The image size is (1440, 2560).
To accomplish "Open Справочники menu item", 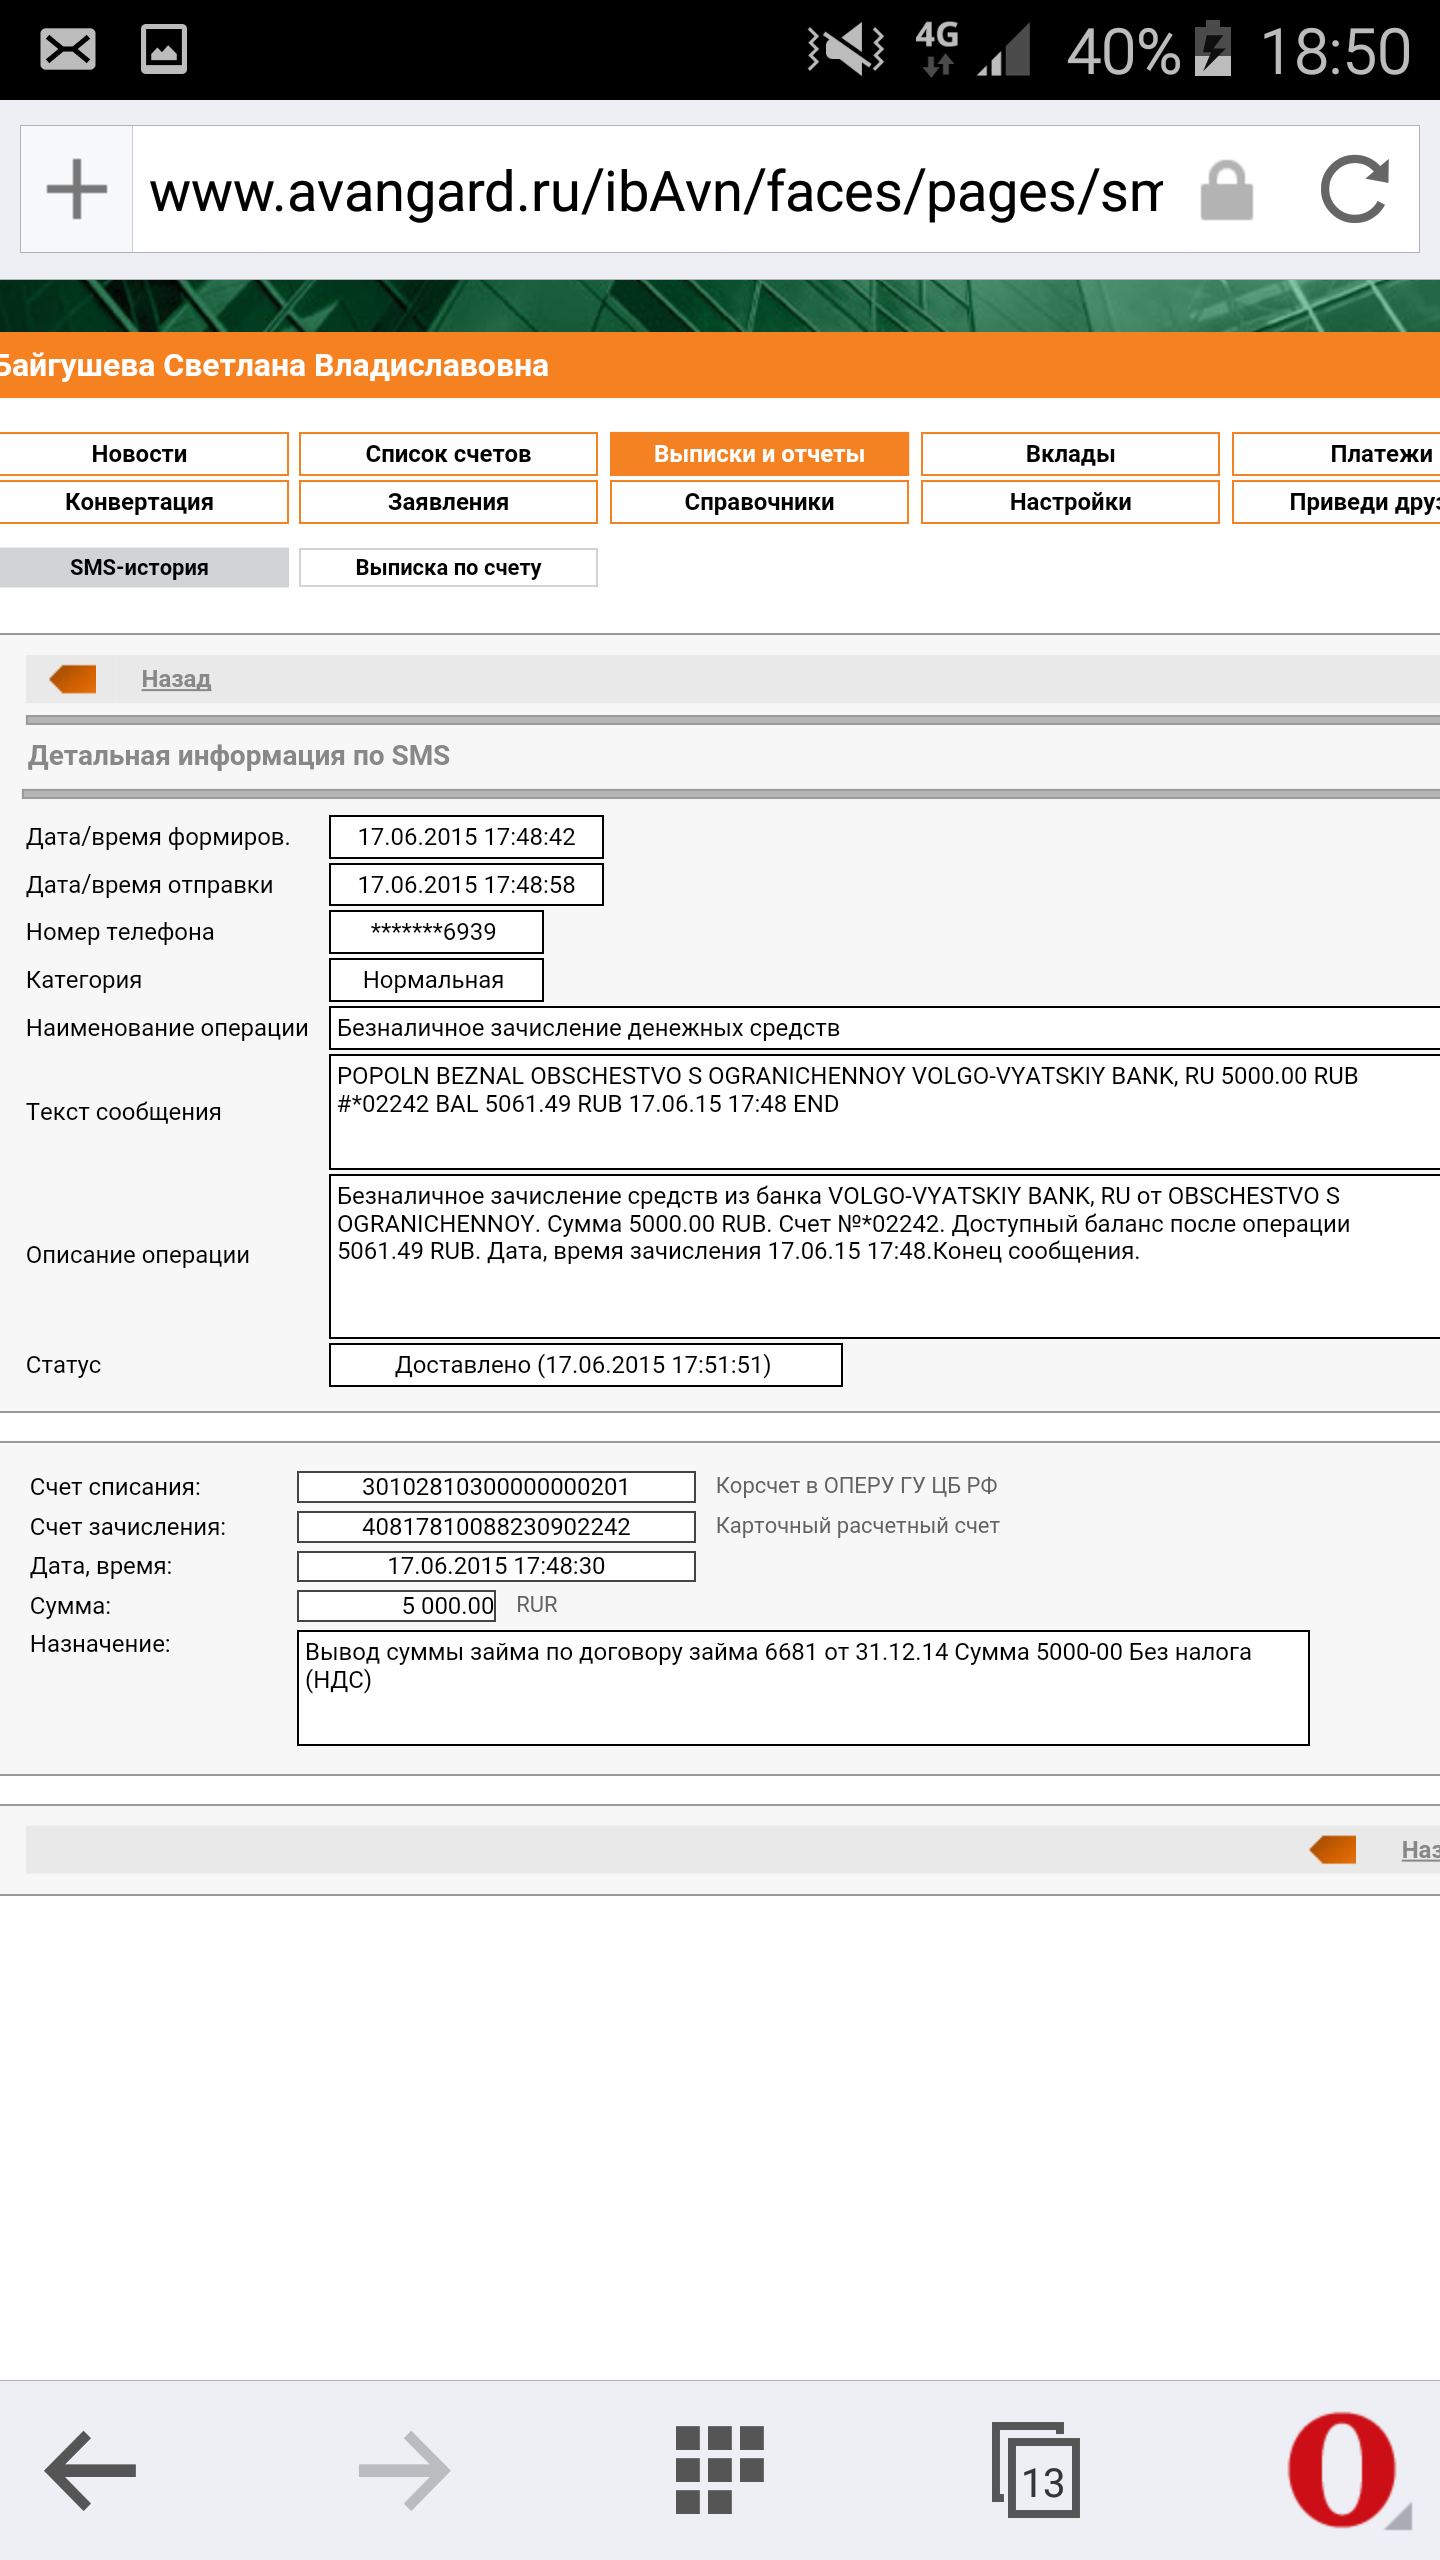I will click(759, 502).
